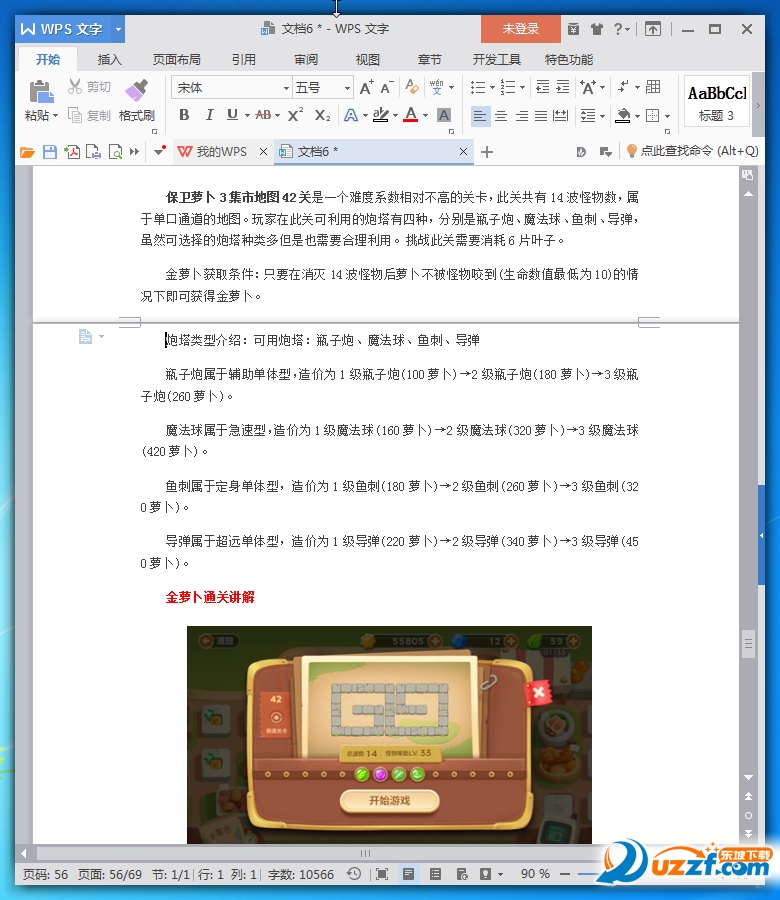Add a new document tab with plus
This screenshot has height=900, width=780.
[x=487, y=152]
